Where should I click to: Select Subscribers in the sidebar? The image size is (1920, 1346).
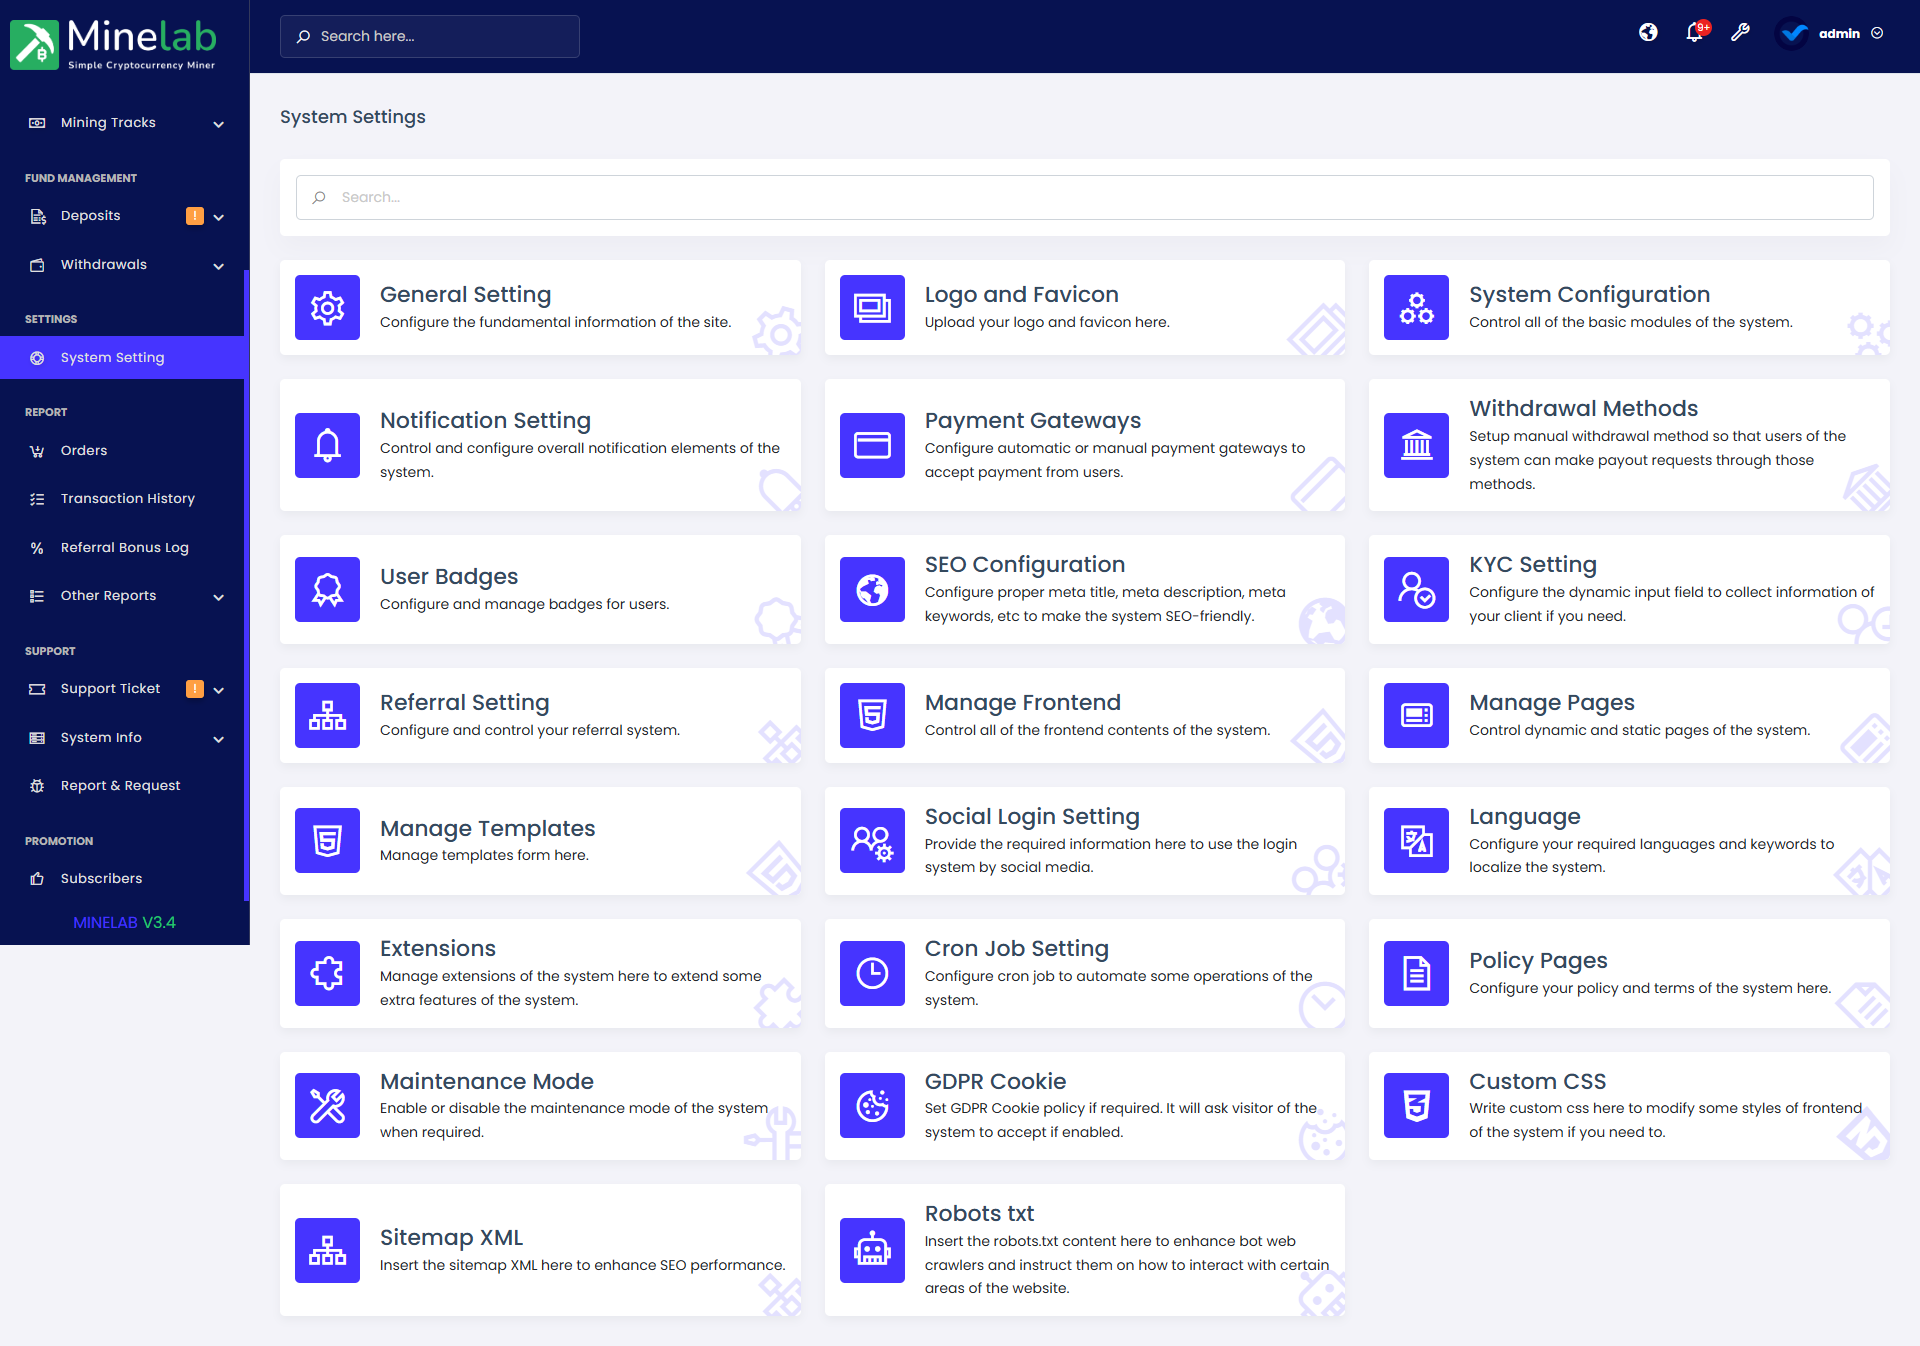101,879
